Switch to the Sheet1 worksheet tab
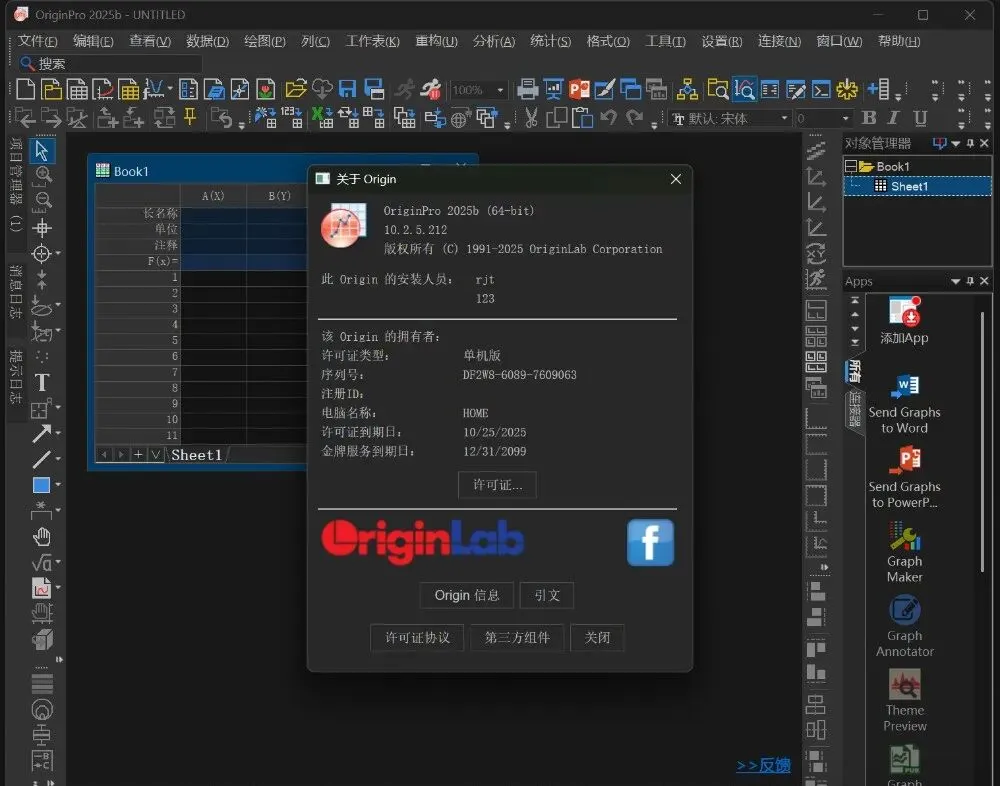The height and width of the screenshot is (786, 1000). click(x=196, y=455)
